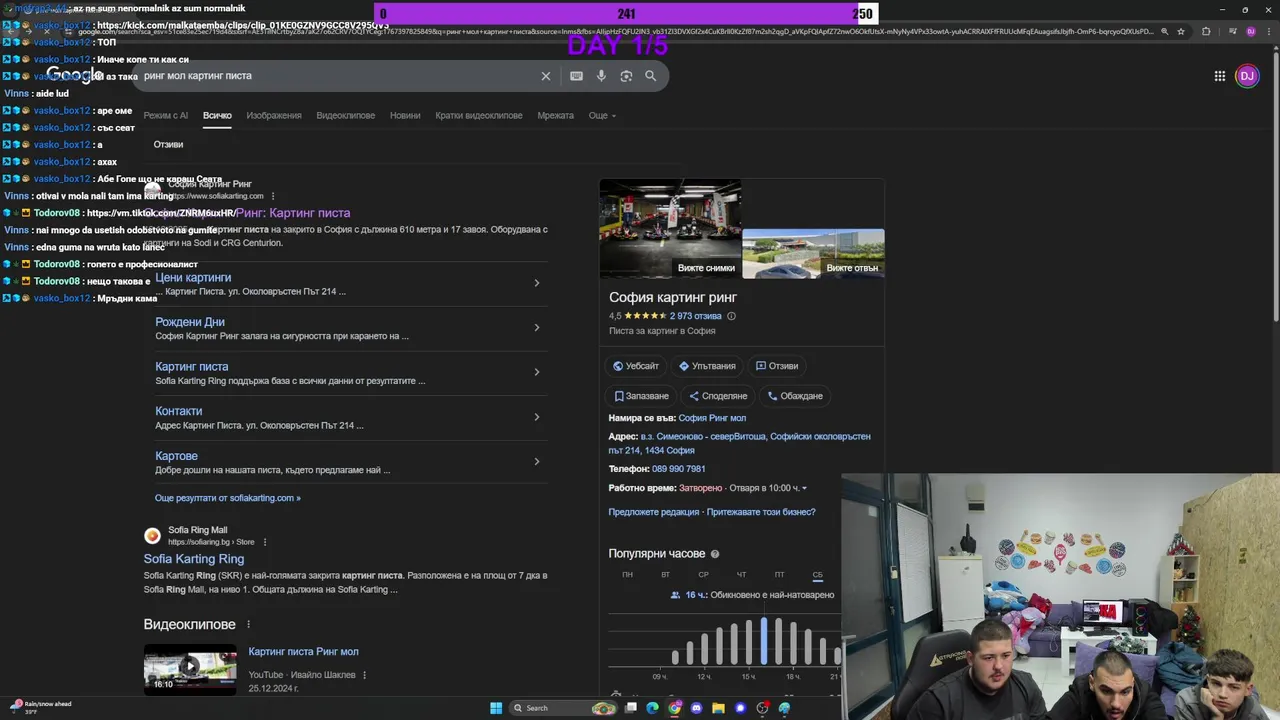Open the zoom level indicator in address bar
The width and height of the screenshot is (1280, 720).
[1164, 31]
